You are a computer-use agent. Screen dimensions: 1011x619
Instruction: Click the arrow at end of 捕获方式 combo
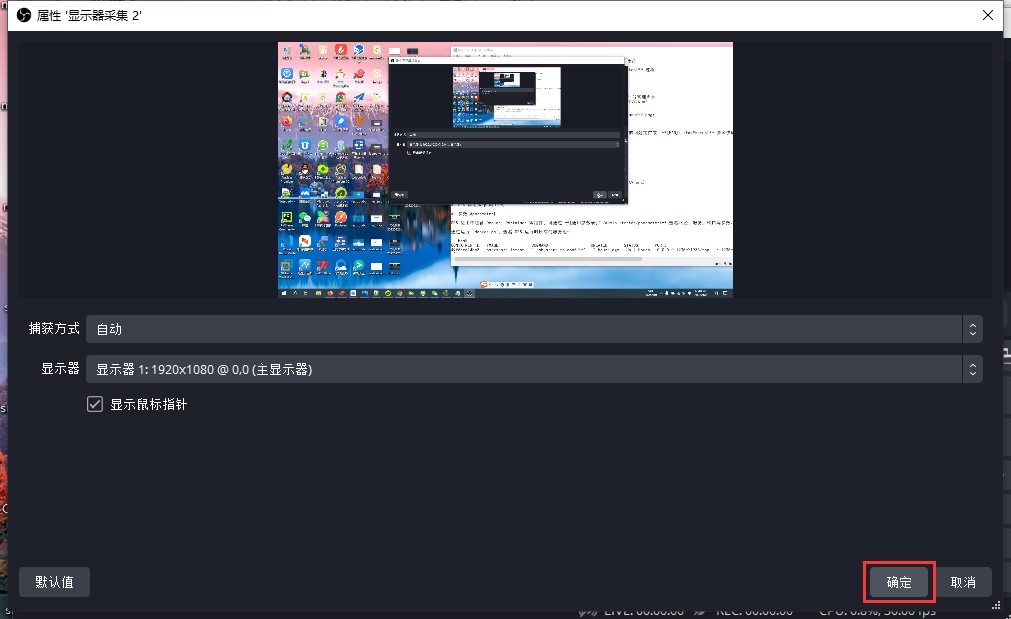[971, 329]
